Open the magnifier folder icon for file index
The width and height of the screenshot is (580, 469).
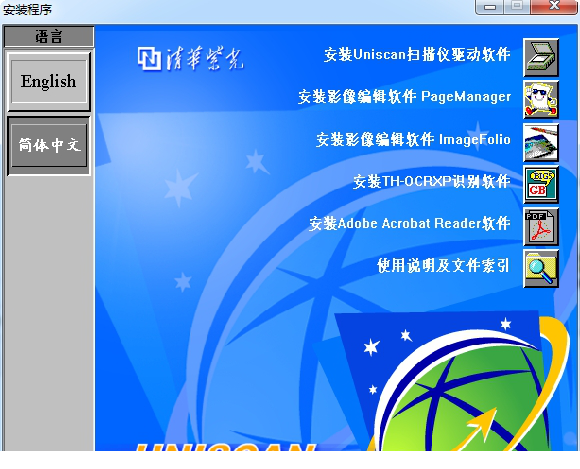coord(540,269)
